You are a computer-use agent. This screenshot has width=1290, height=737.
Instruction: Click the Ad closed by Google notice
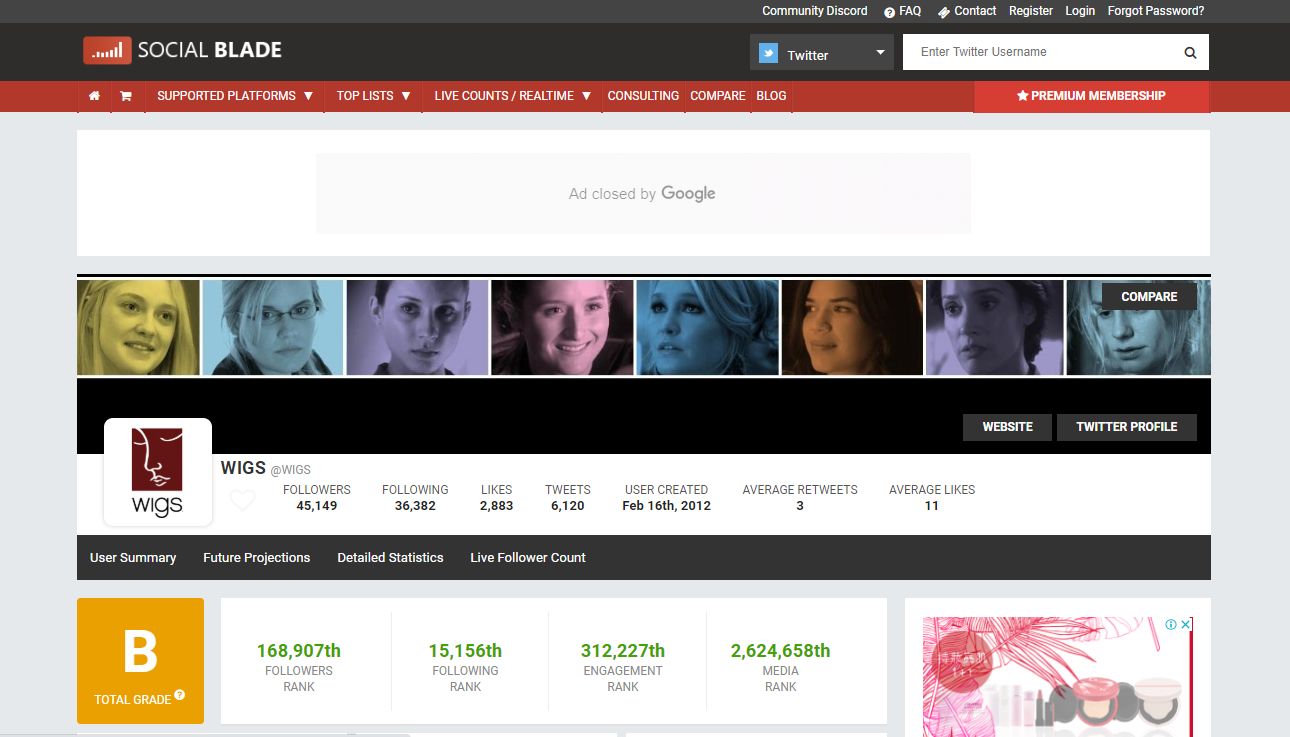point(642,194)
